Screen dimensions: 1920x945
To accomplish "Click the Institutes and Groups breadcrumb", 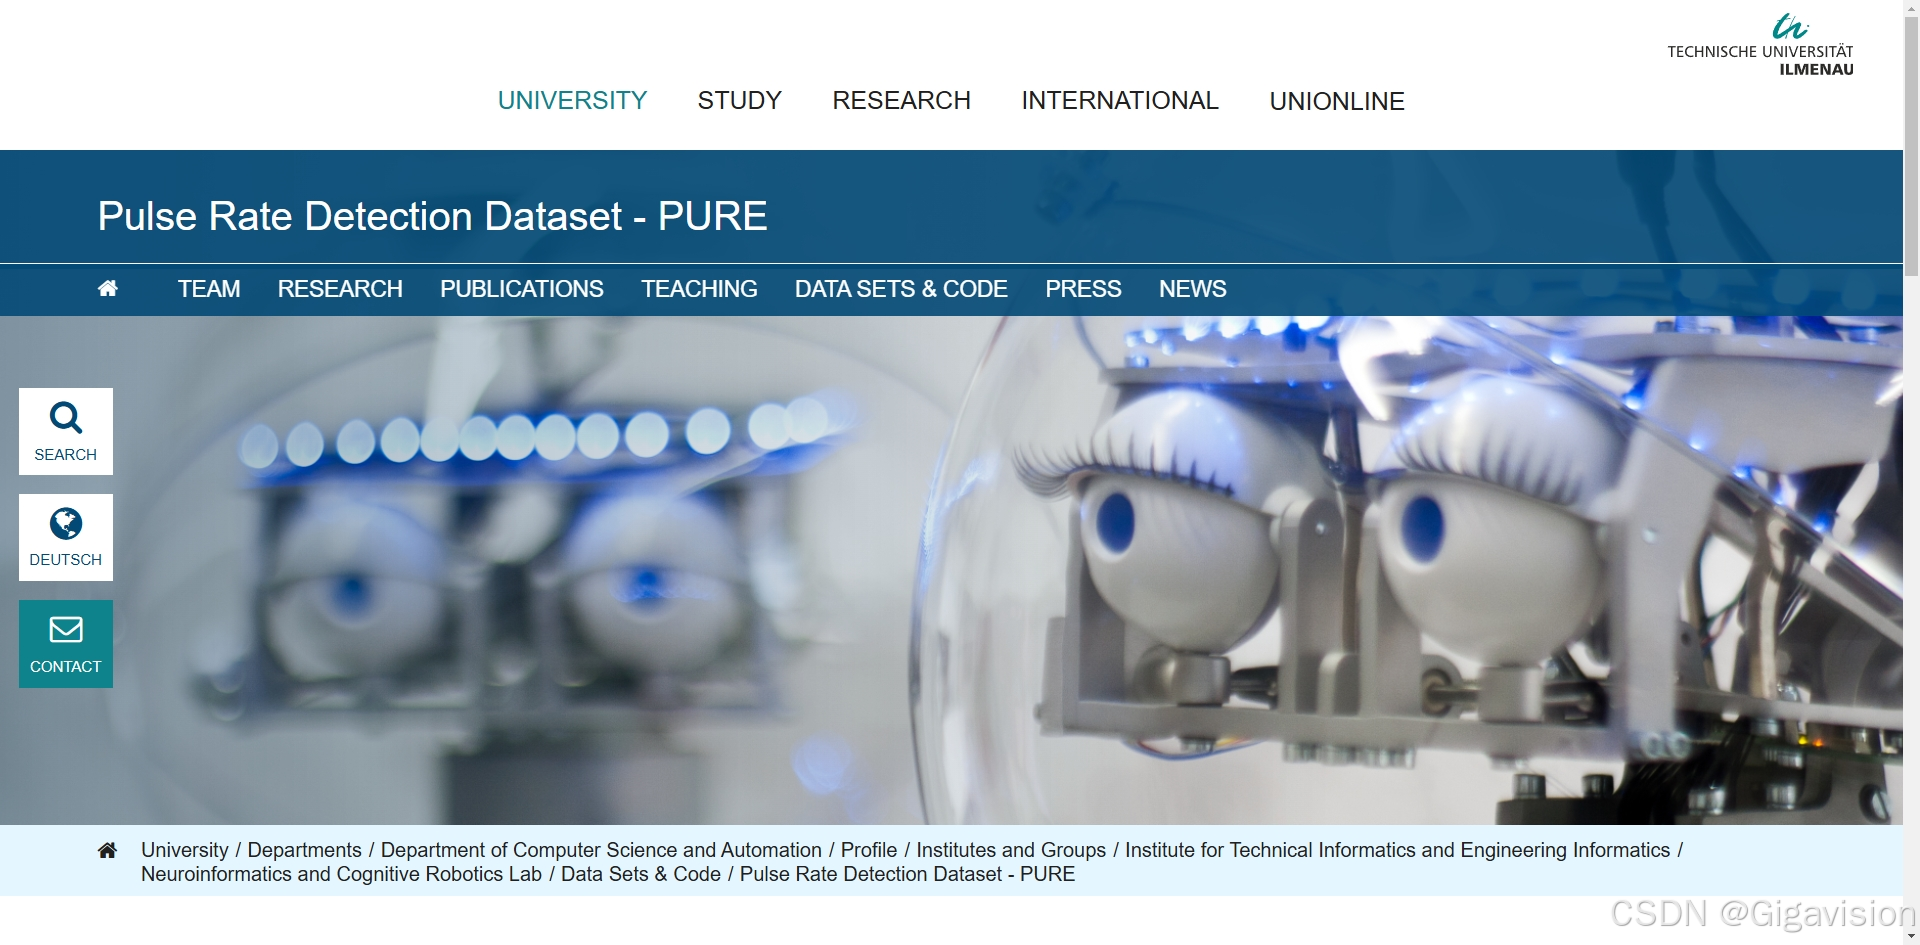I will pos(1011,850).
